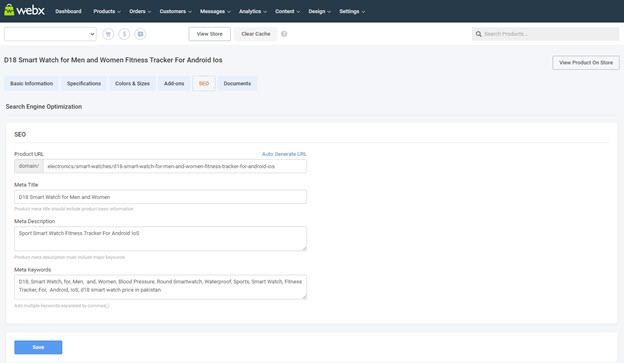Open the message bubble icon shortcut
This screenshot has height=363, width=624.
point(140,34)
